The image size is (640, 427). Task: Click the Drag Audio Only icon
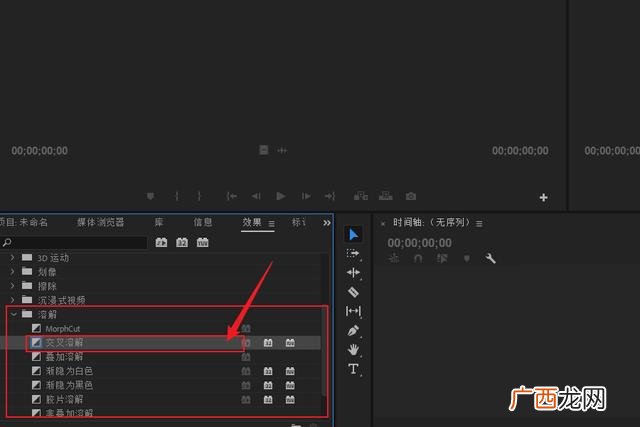282,151
